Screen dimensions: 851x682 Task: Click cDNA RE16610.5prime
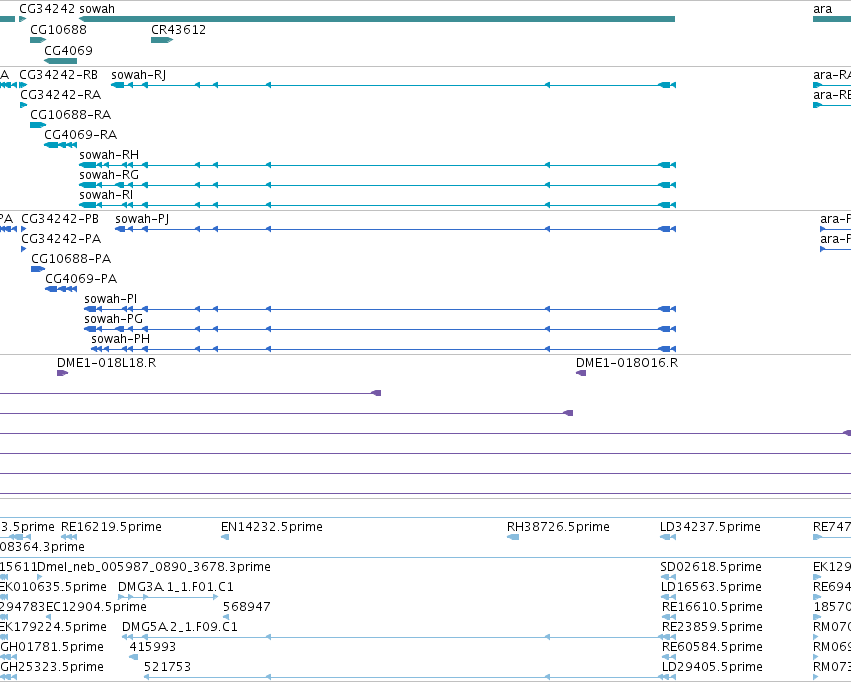click(x=669, y=617)
